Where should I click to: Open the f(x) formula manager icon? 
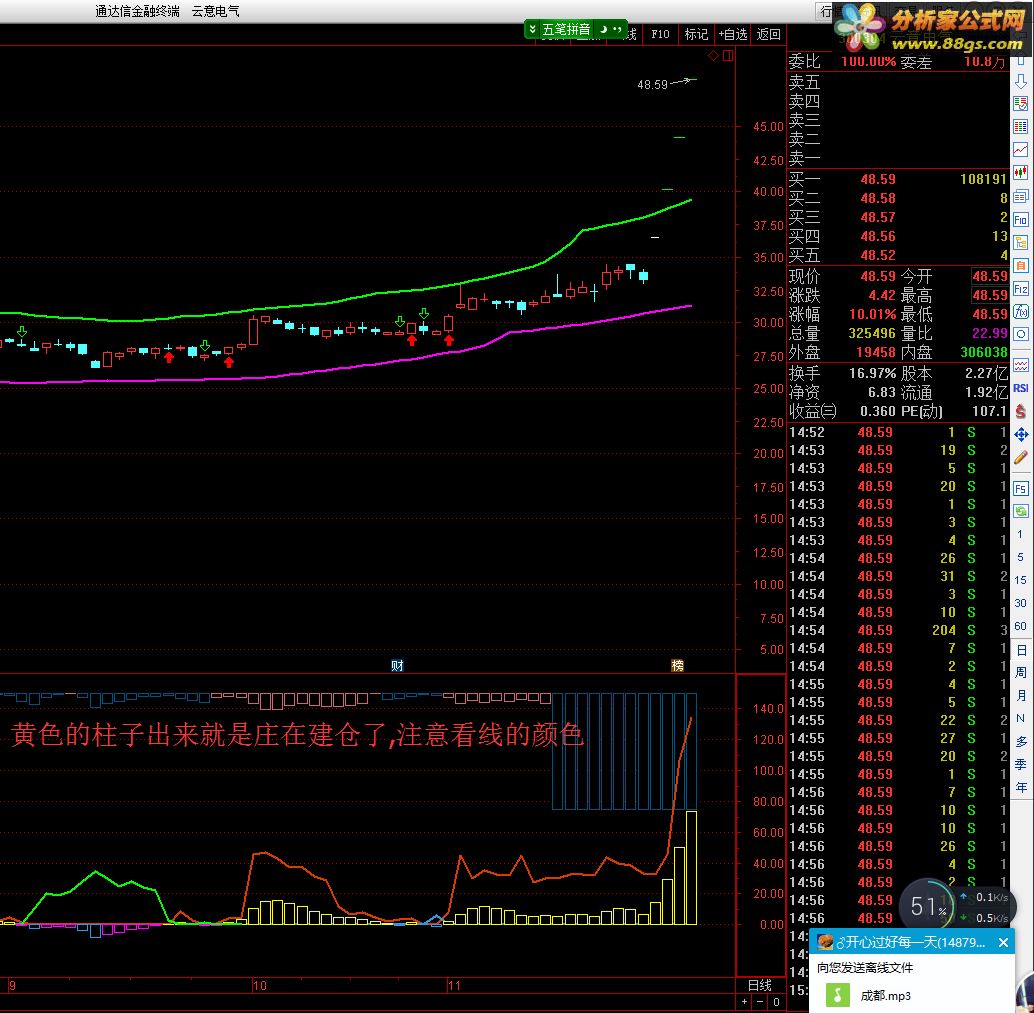point(1021,311)
